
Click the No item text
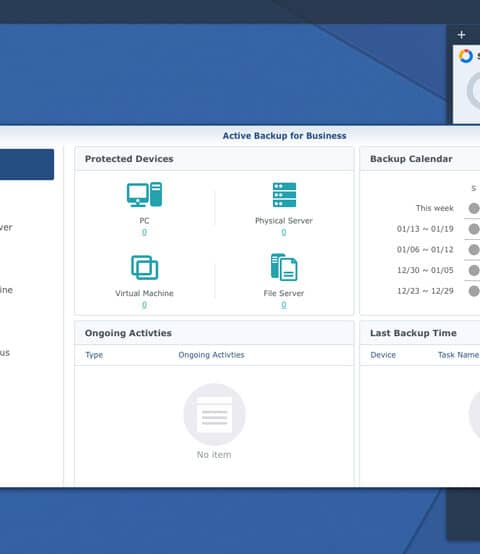pyautogui.click(x=214, y=455)
